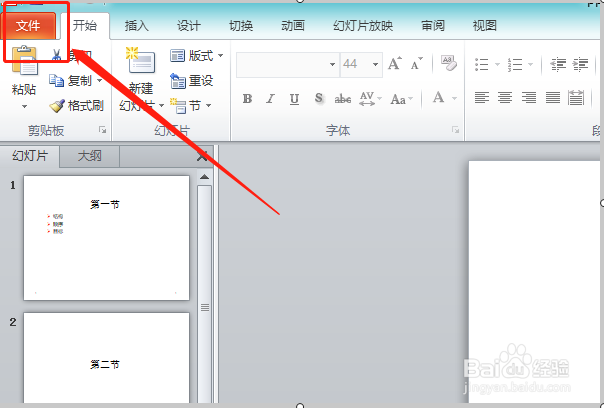Justify text alignment
604x408 pixels.
pos(552,97)
